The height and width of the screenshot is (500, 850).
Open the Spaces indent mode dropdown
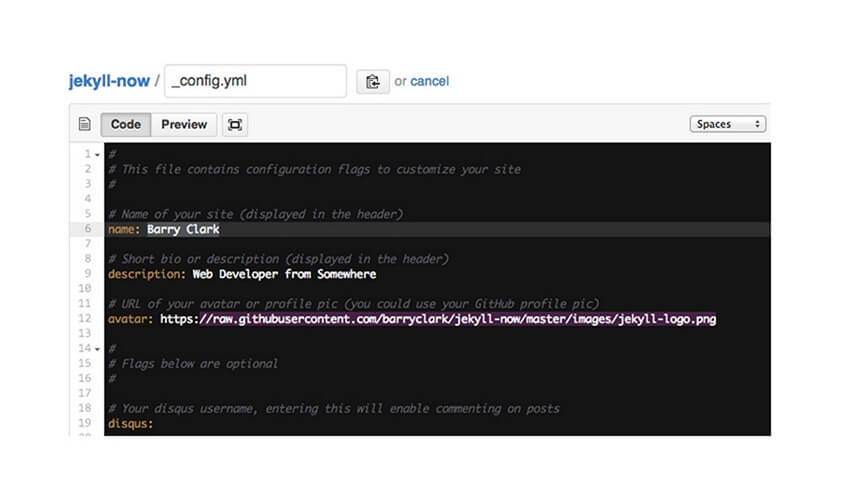pyautogui.click(x=727, y=124)
